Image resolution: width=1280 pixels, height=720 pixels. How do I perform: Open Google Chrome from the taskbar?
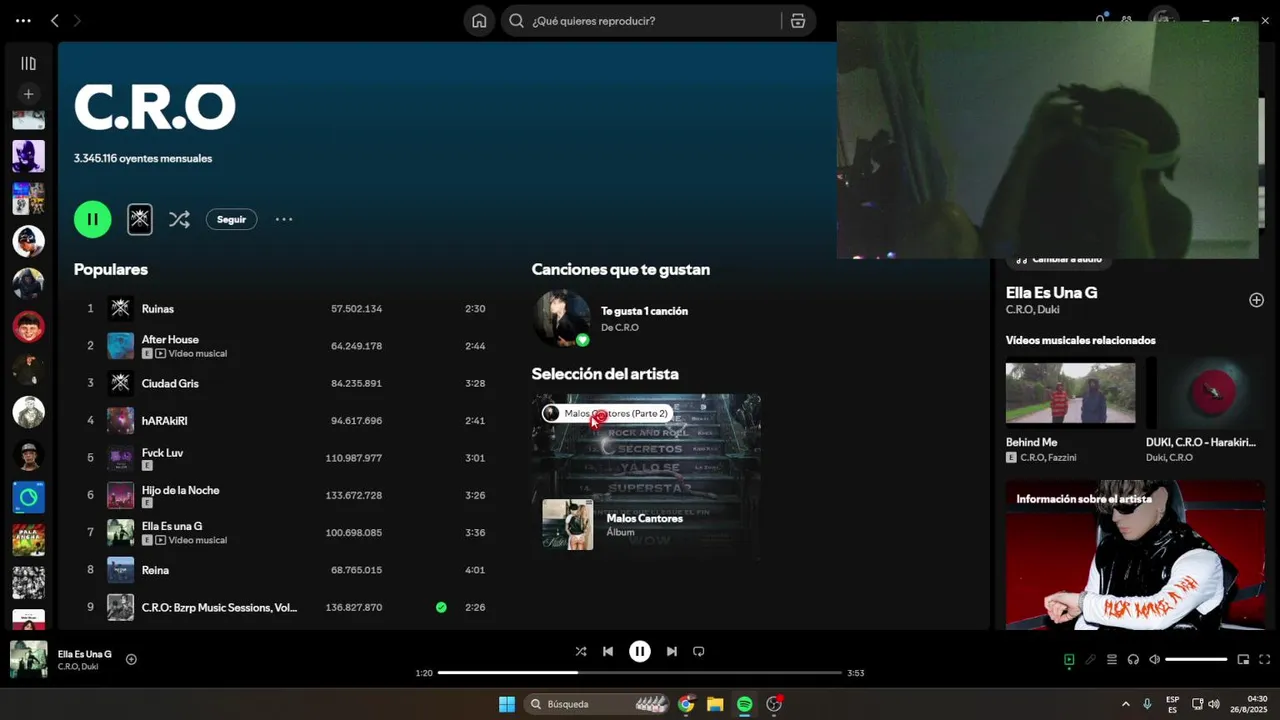pos(686,704)
